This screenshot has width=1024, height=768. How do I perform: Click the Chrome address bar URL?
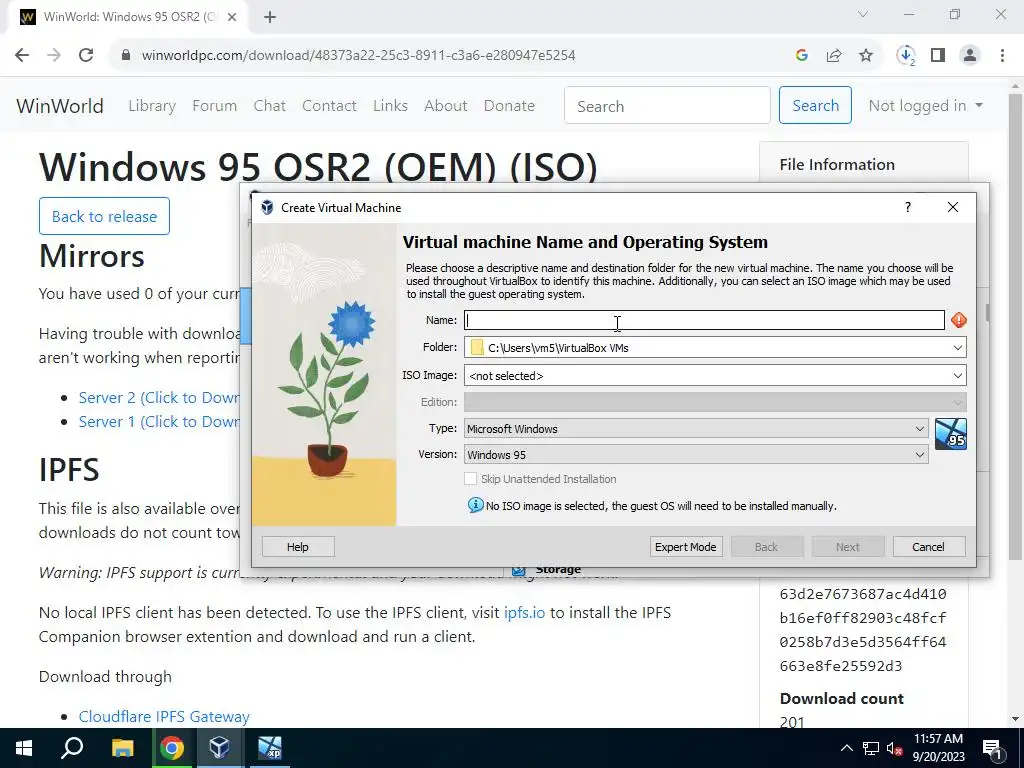359,56
